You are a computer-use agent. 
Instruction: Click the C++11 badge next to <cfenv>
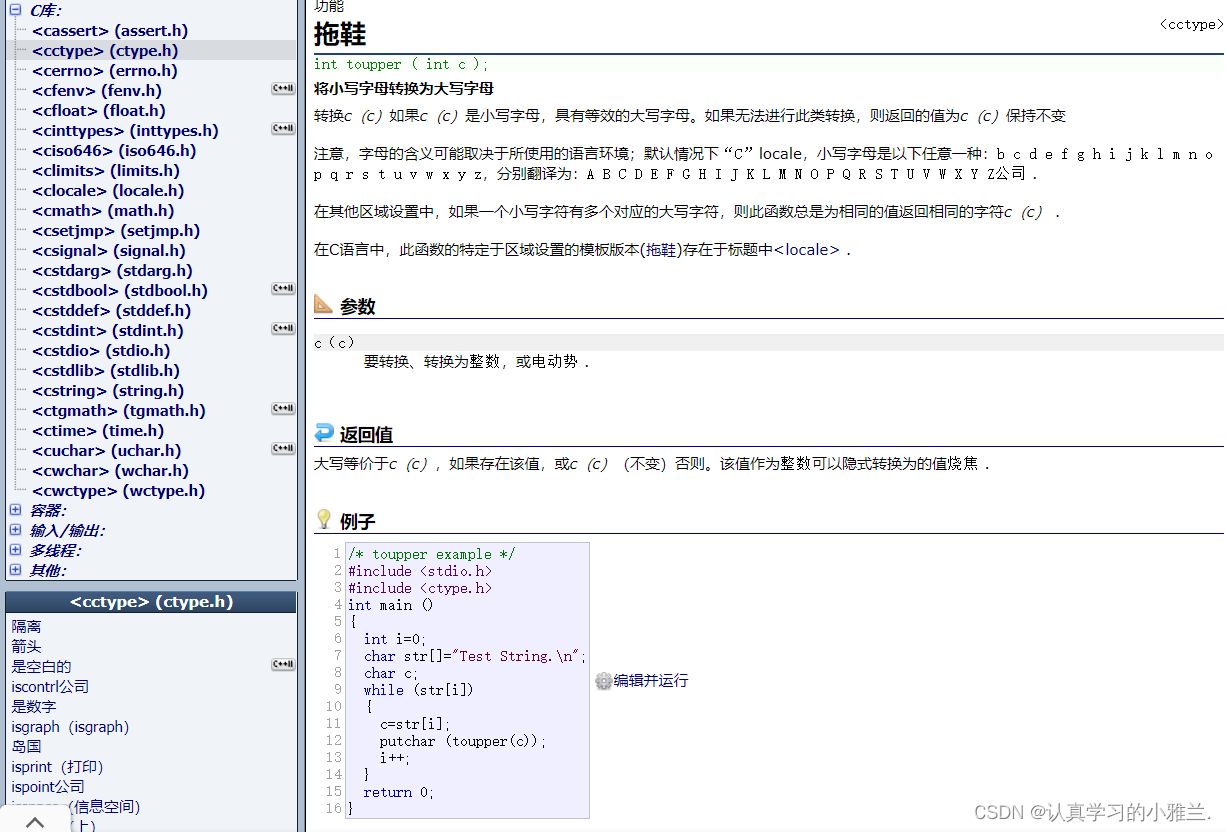283,89
